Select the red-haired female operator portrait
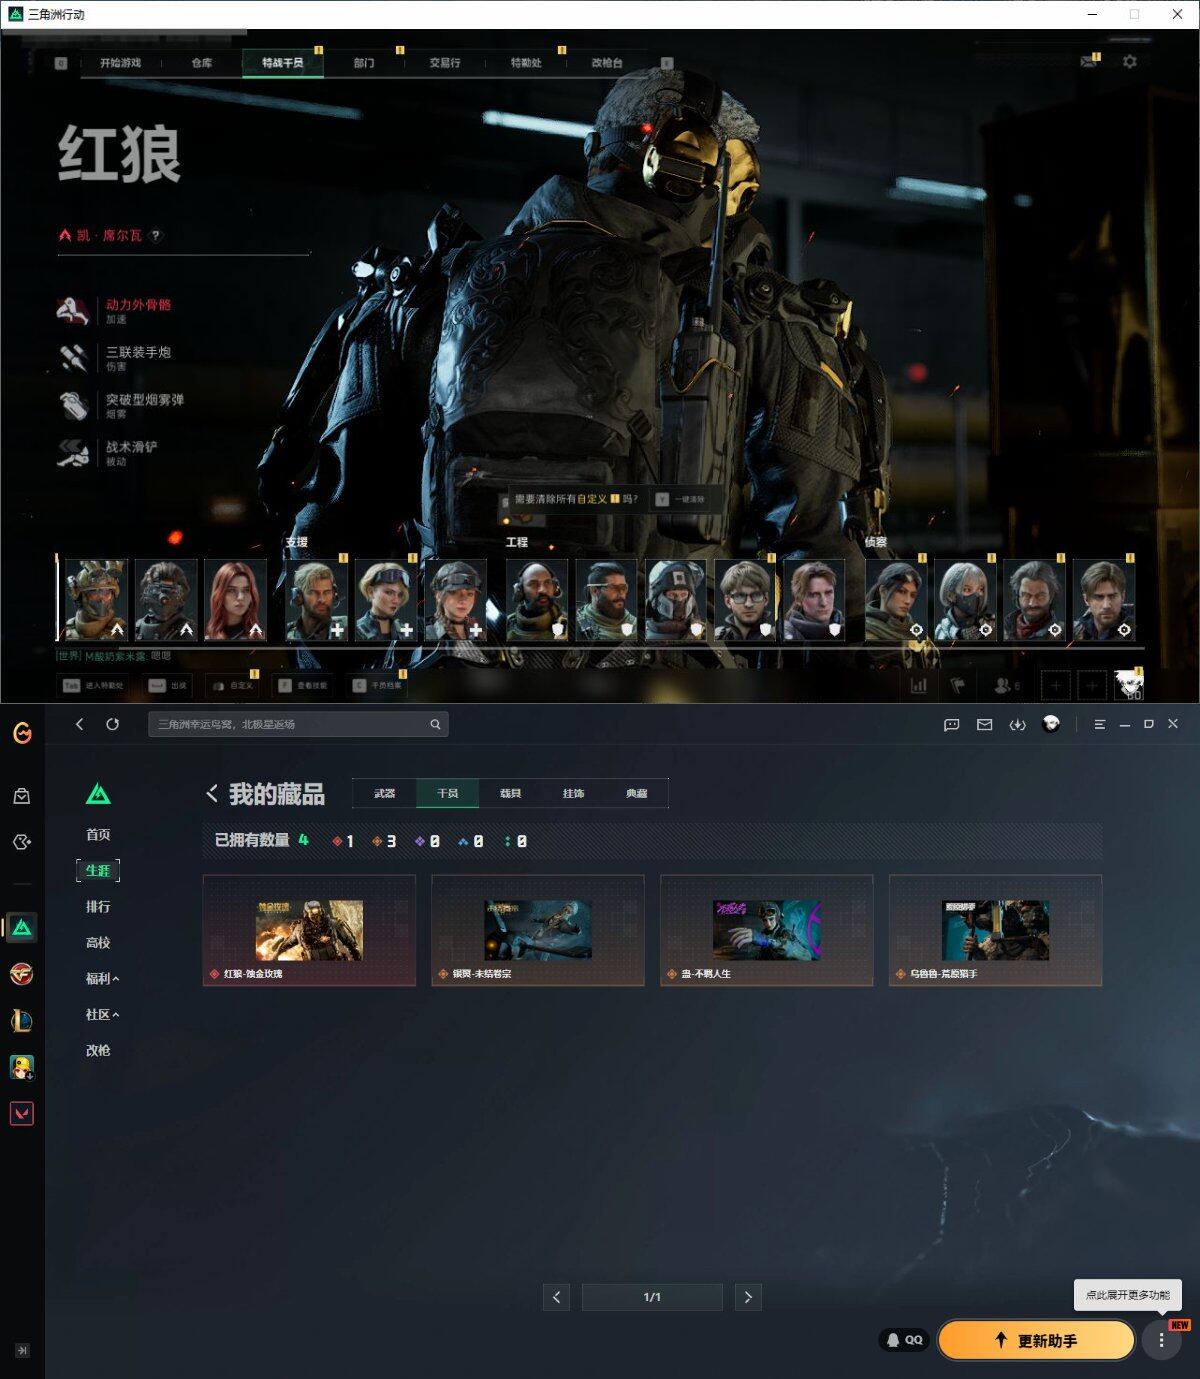Screen dimensions: 1200x1379 point(235,600)
